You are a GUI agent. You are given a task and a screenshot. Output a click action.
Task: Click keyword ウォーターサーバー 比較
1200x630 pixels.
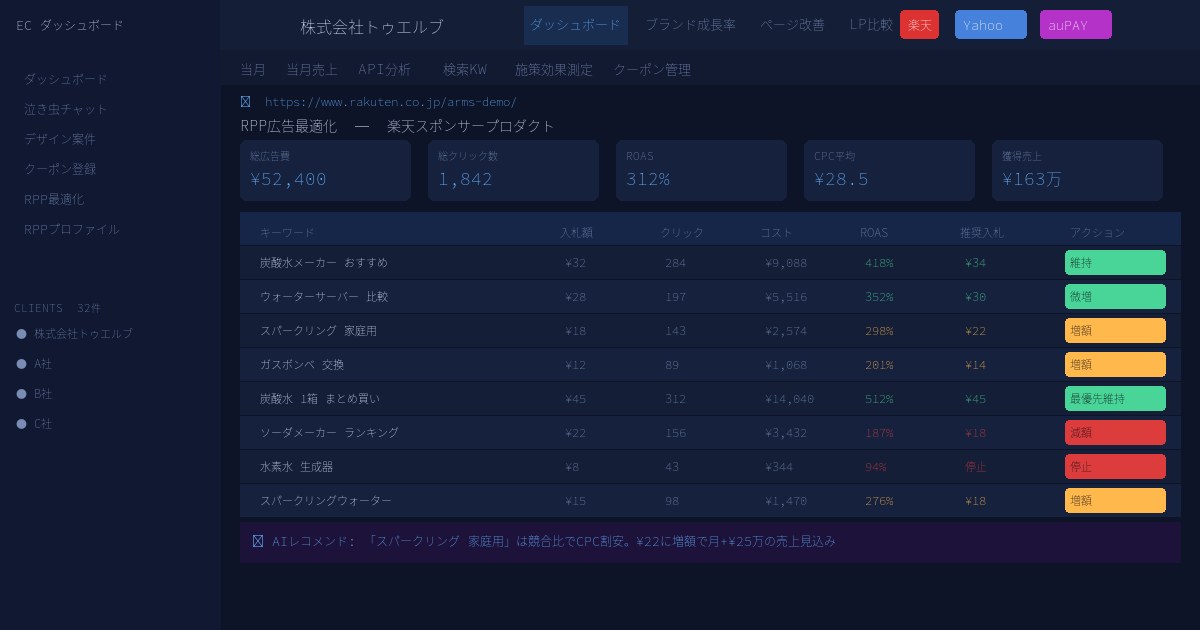pos(324,297)
